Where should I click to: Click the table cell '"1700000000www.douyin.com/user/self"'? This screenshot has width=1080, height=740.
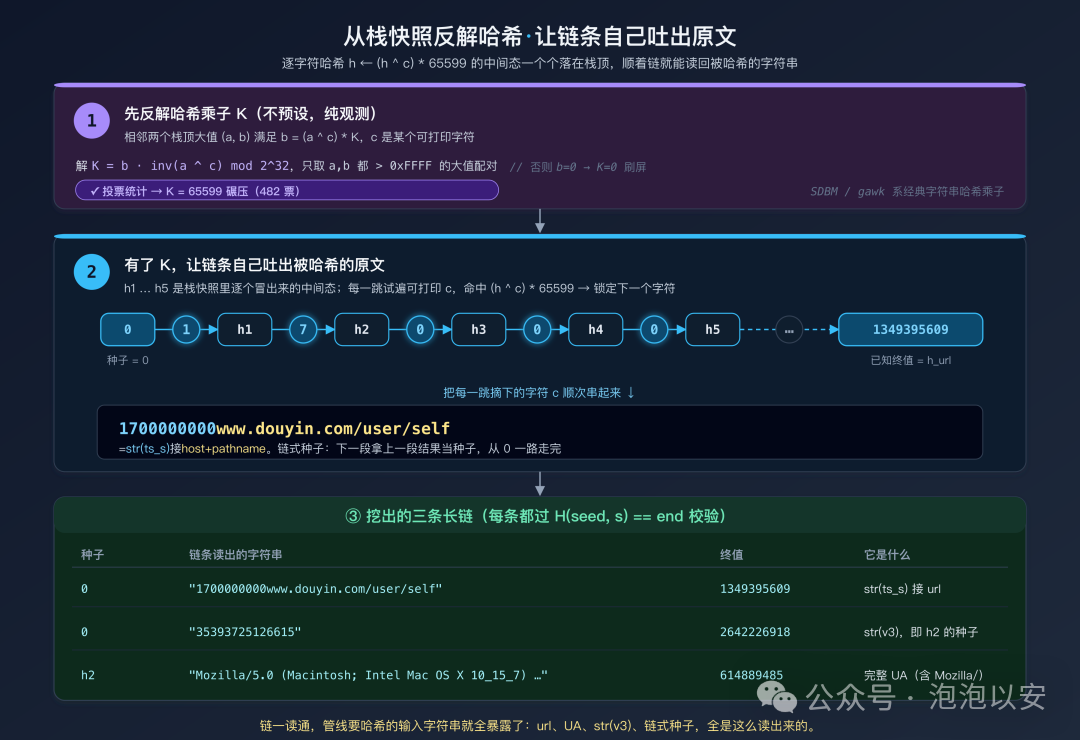pyautogui.click(x=315, y=589)
